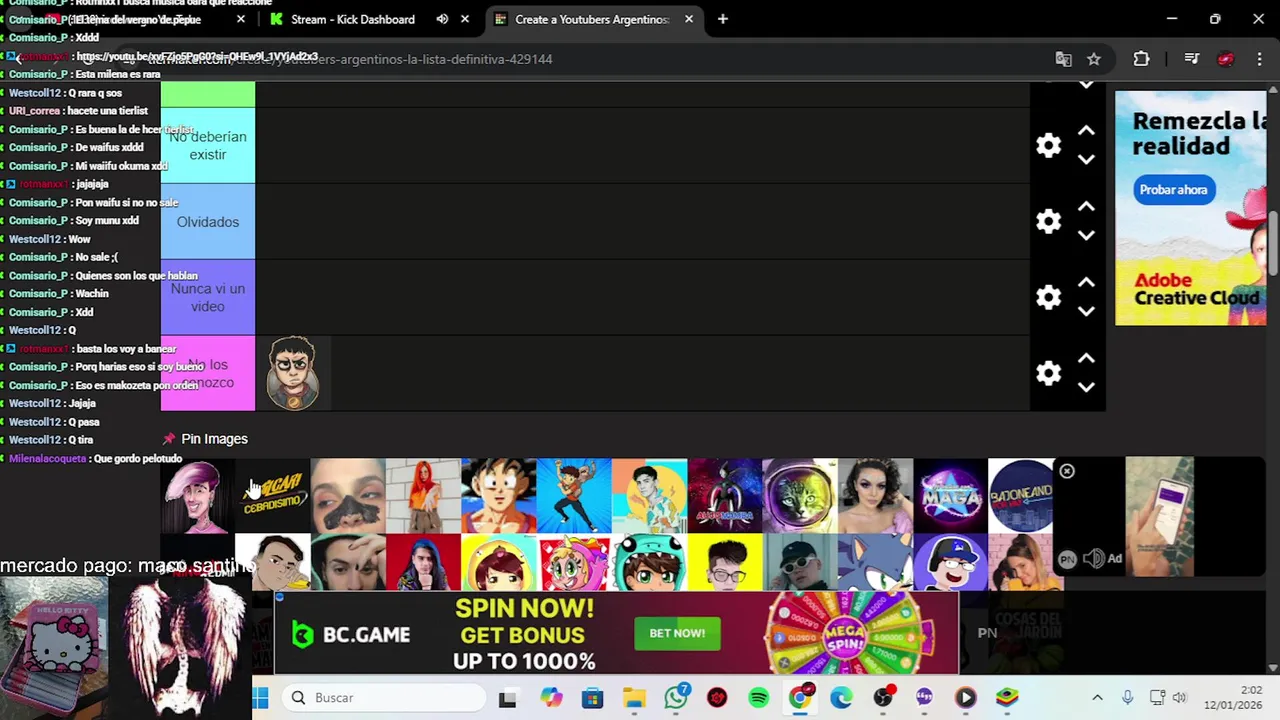
Task: Move 'Nunca vi un video' tier down
Action: (1086, 312)
